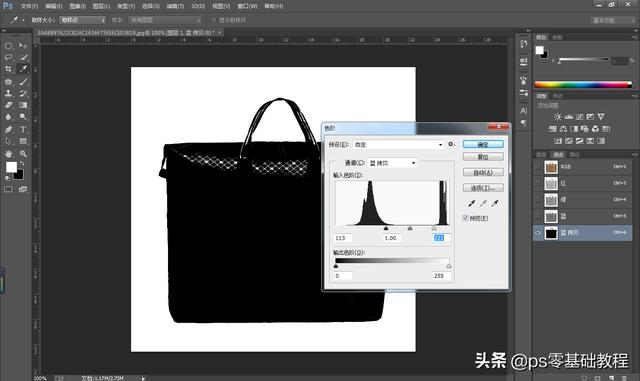Swap foreground and background colors

[x=22, y=163]
